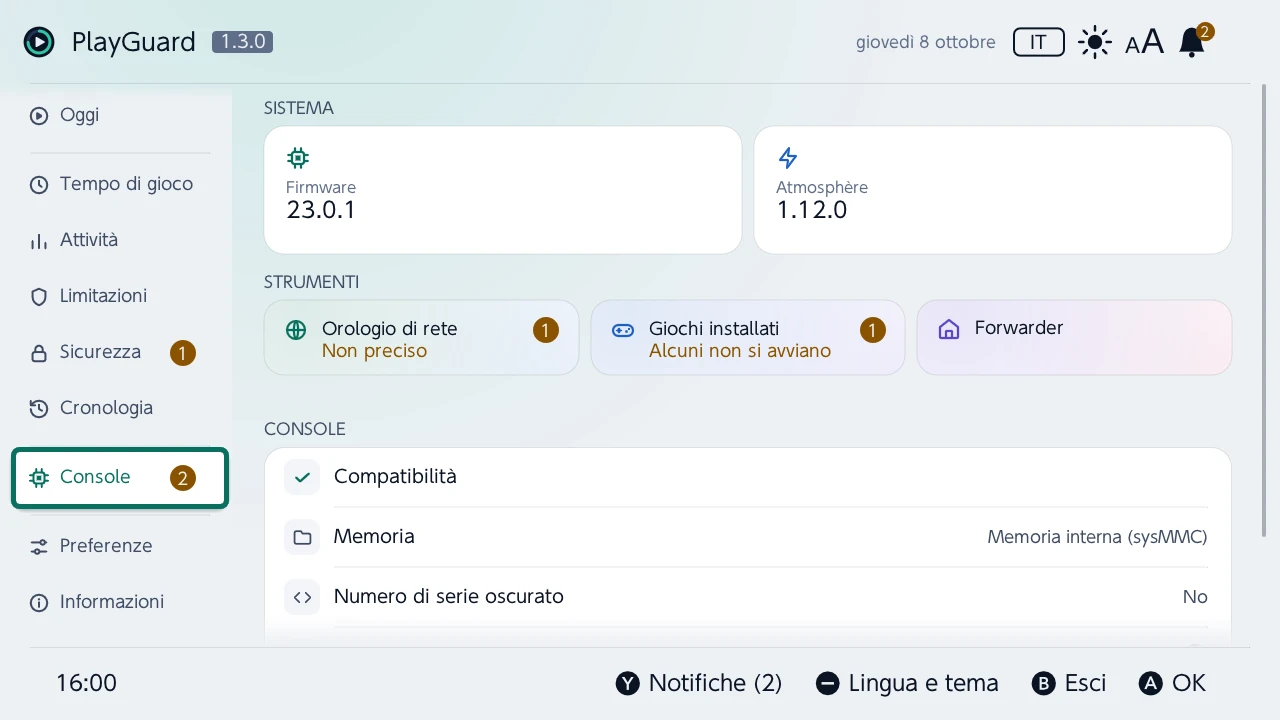Click the Compatibilità checkmark icon
The height and width of the screenshot is (720, 1280).
(302, 477)
